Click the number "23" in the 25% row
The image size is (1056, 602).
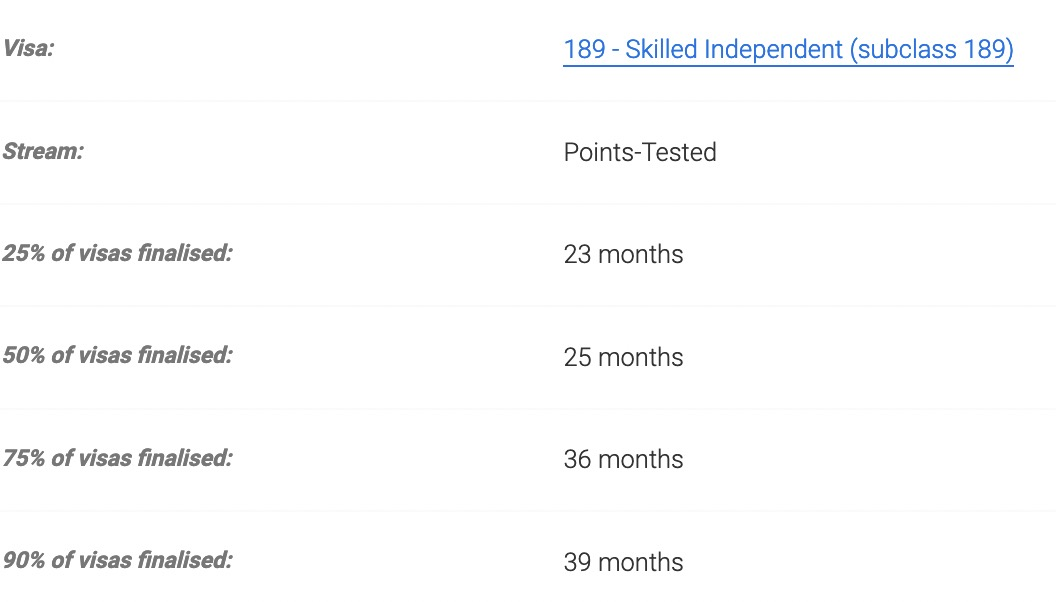coord(577,255)
